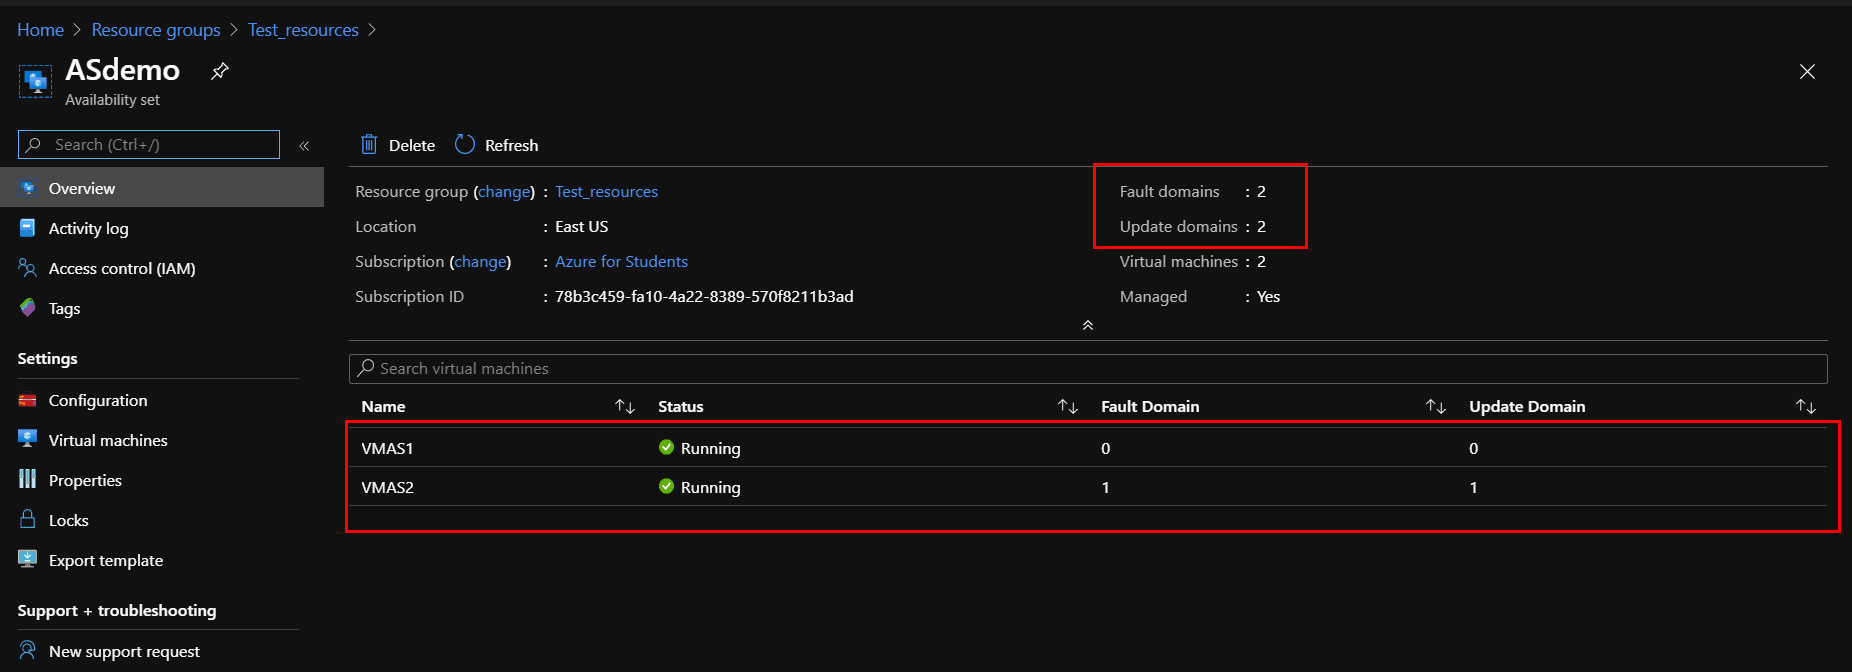Open Access control (IAM) page
This screenshot has height=672, width=1852.
121,268
